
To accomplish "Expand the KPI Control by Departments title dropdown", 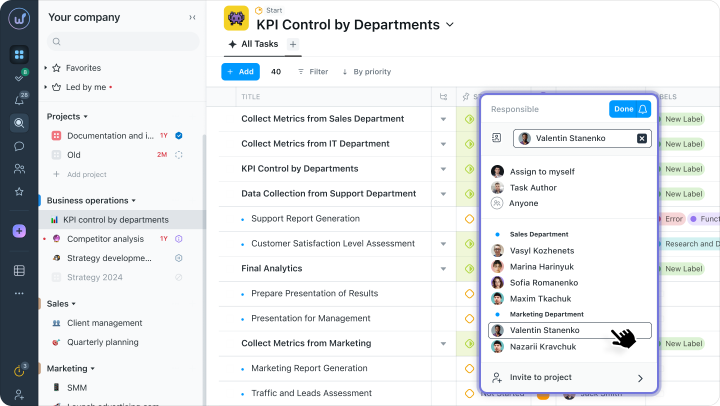I will tap(450, 24).
